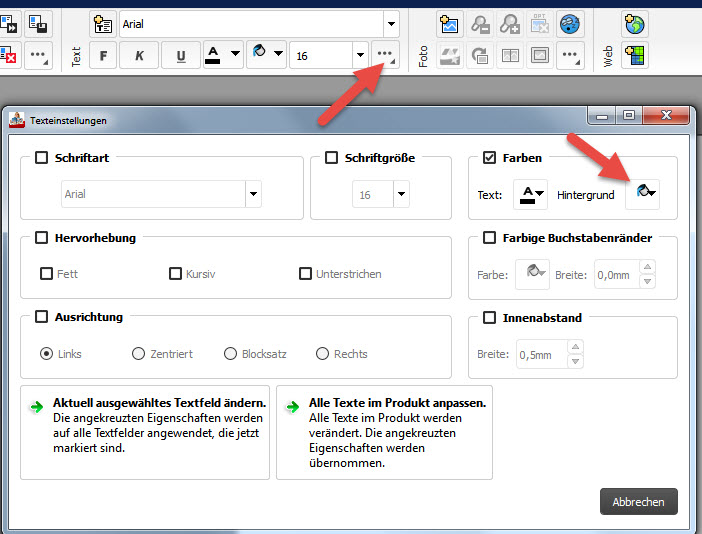Enable the Schriftart checkbox
Screen dimensions: 702x534
coord(41,157)
